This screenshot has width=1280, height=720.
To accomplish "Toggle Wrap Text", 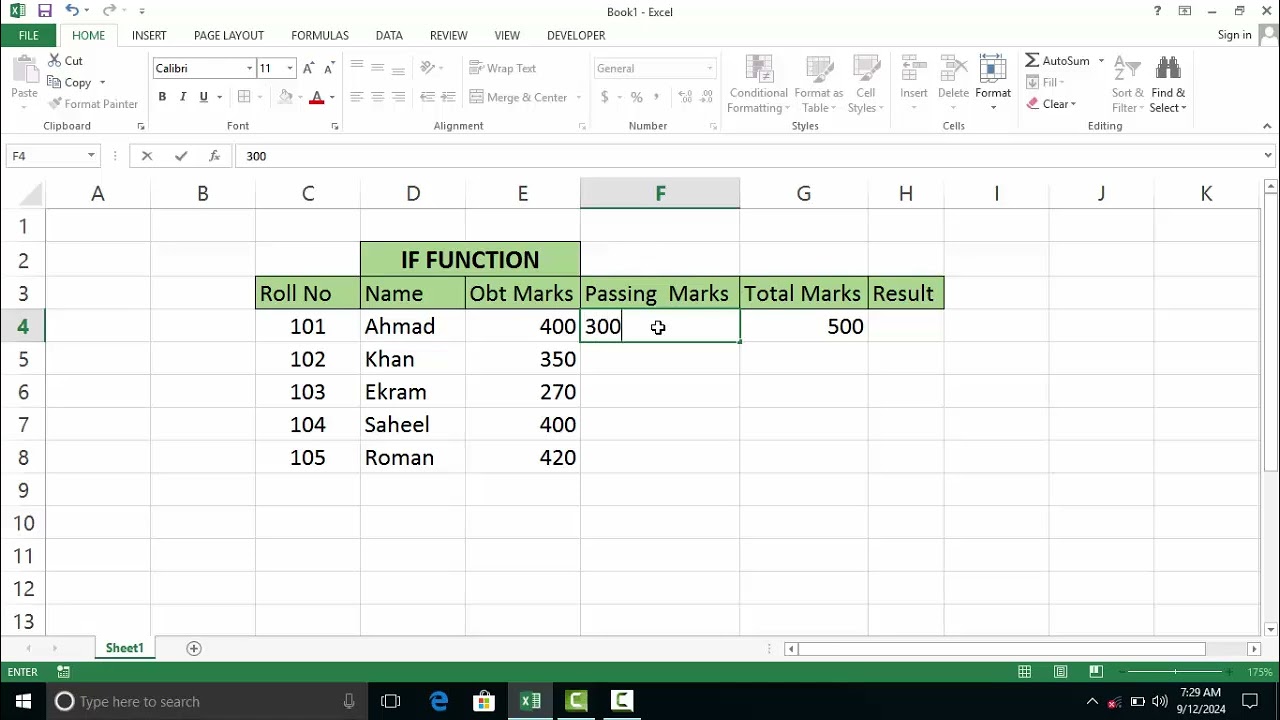I will tap(503, 68).
